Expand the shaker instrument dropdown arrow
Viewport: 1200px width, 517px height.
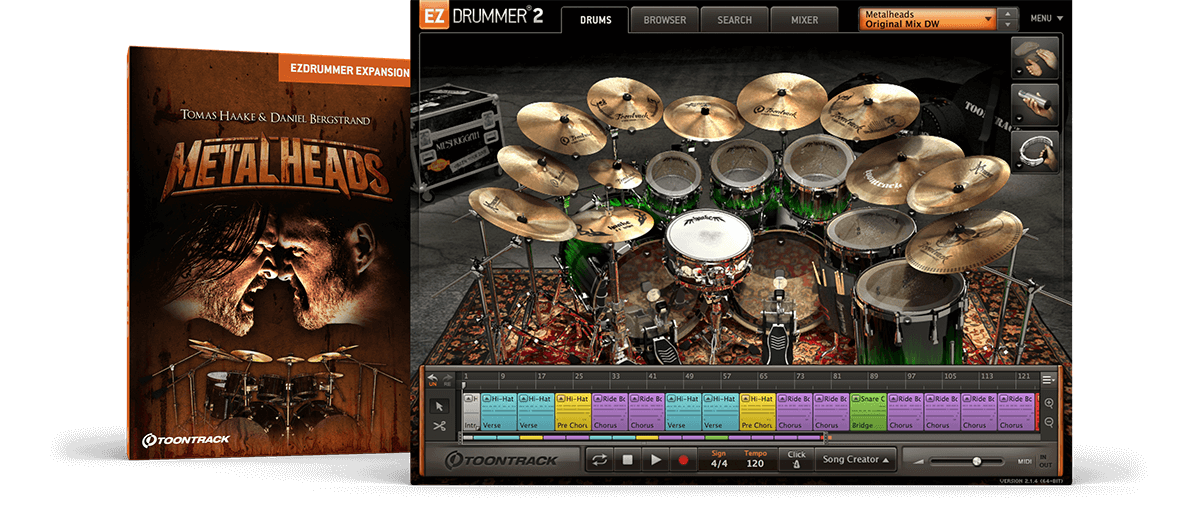click(x=1020, y=119)
